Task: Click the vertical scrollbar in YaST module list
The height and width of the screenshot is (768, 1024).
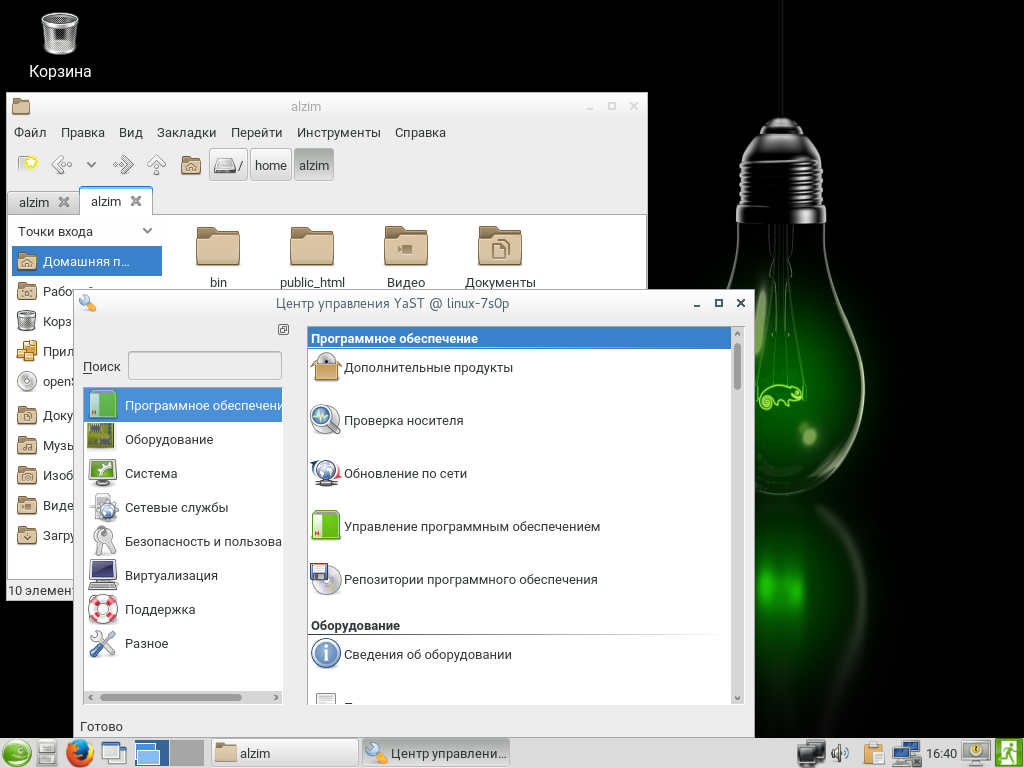Action: (738, 366)
